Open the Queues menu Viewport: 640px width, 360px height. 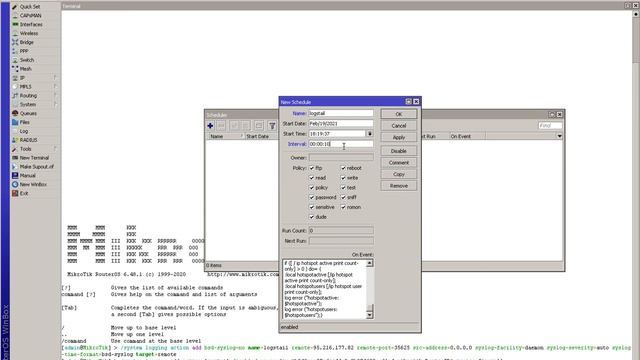28,113
